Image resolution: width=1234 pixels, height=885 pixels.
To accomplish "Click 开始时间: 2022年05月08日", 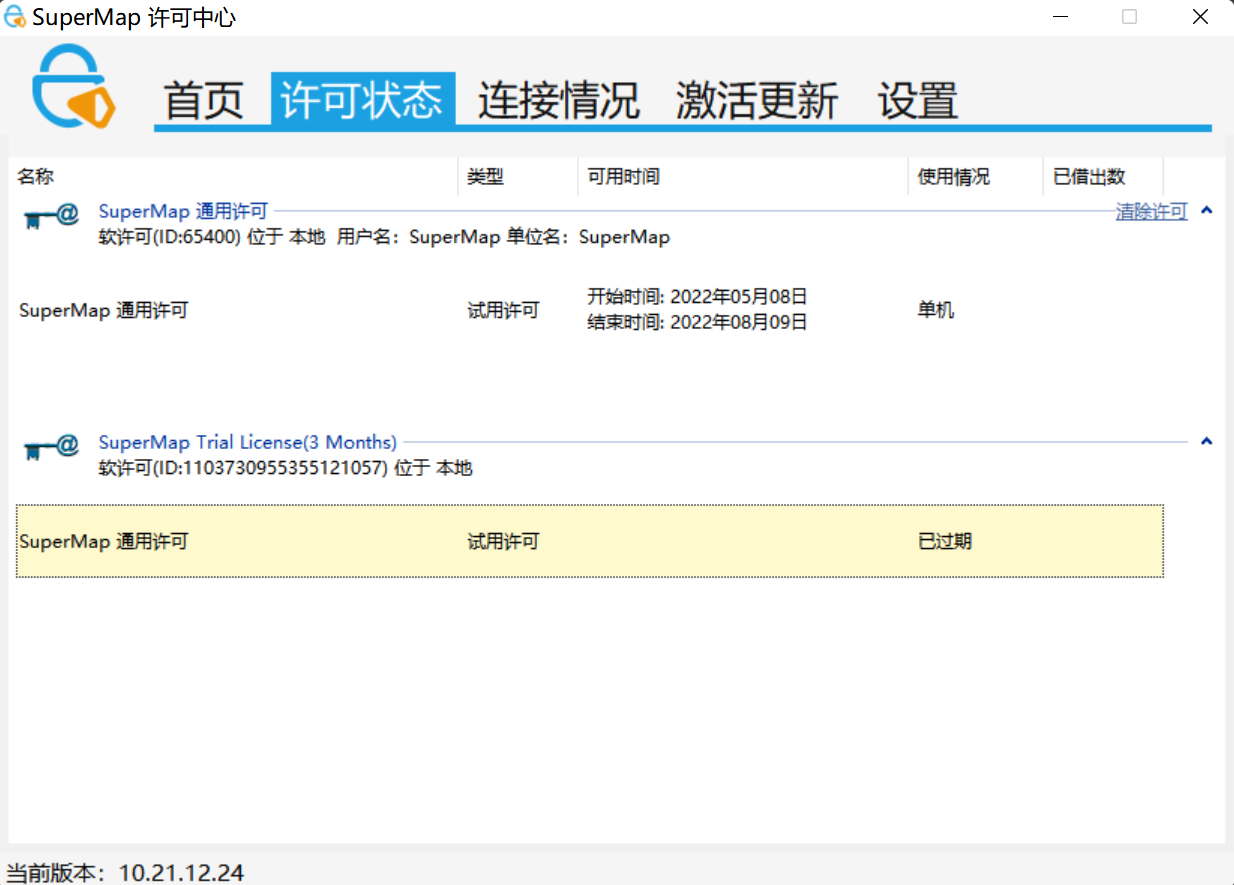I will (x=697, y=296).
